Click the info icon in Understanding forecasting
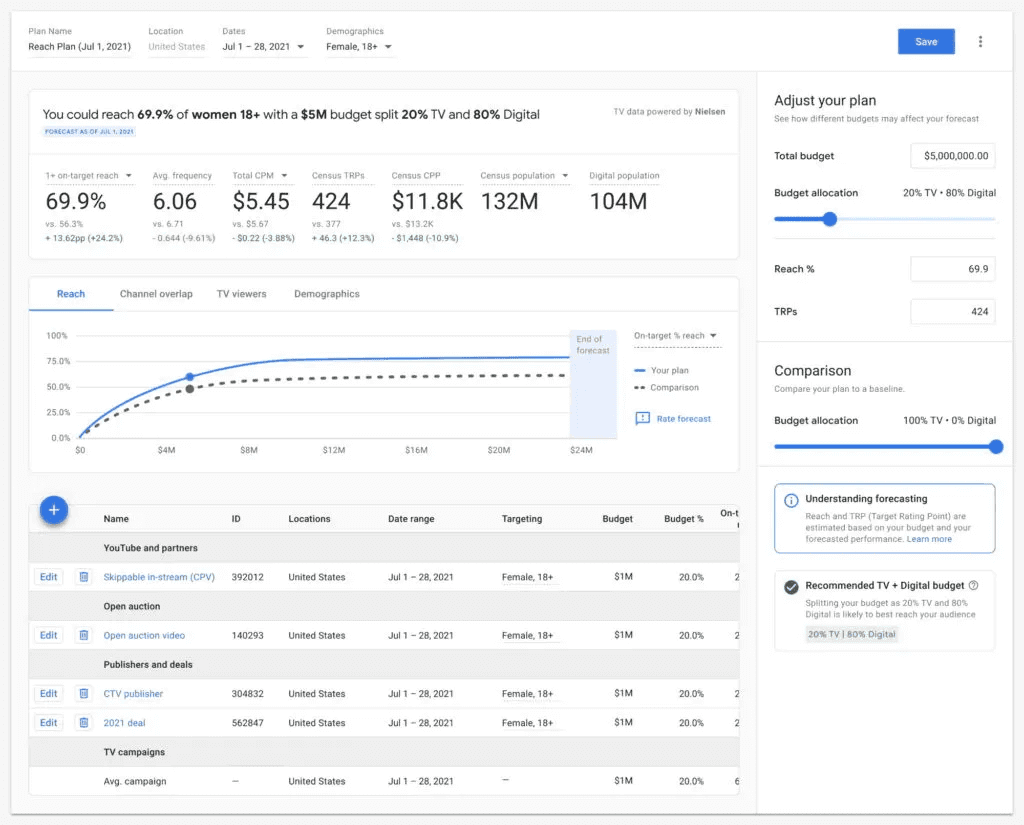1024x825 pixels. click(791, 499)
